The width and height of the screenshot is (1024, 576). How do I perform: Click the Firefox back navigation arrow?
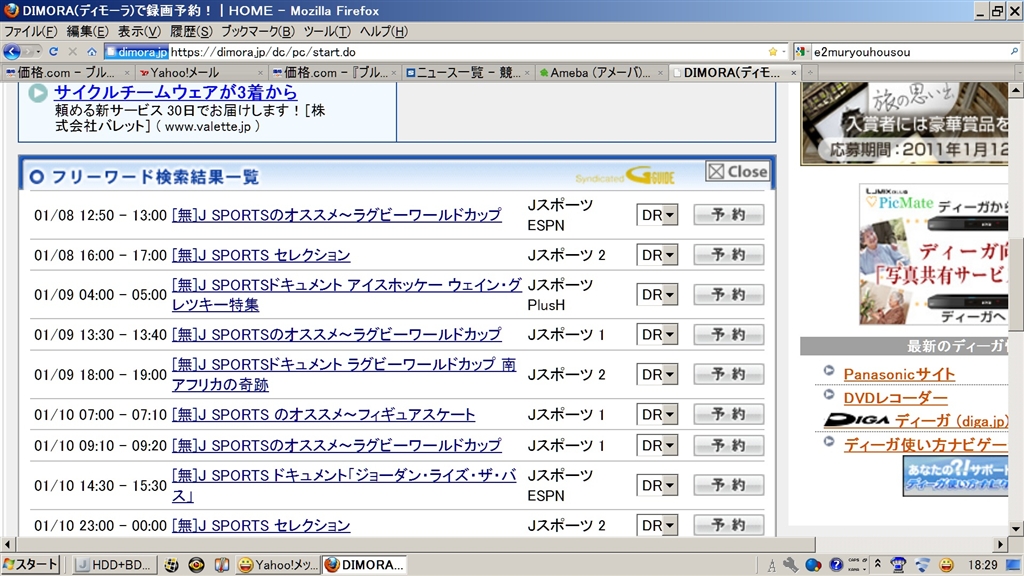click(x=12, y=52)
